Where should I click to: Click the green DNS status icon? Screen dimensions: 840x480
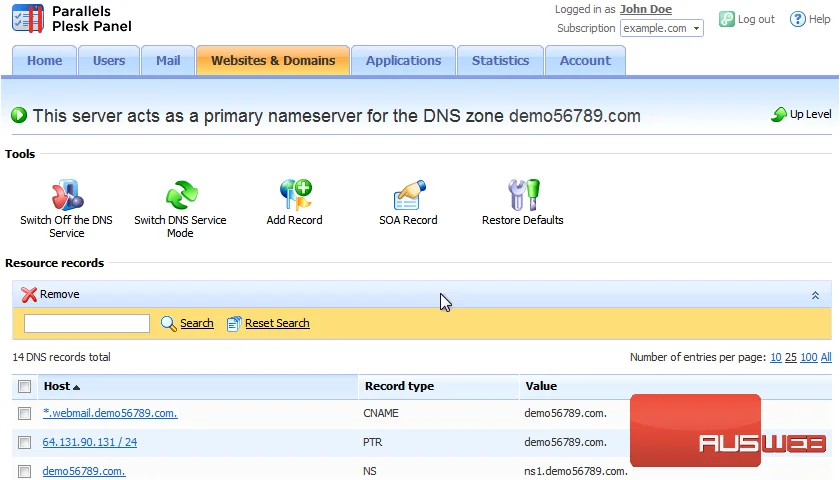(19, 115)
